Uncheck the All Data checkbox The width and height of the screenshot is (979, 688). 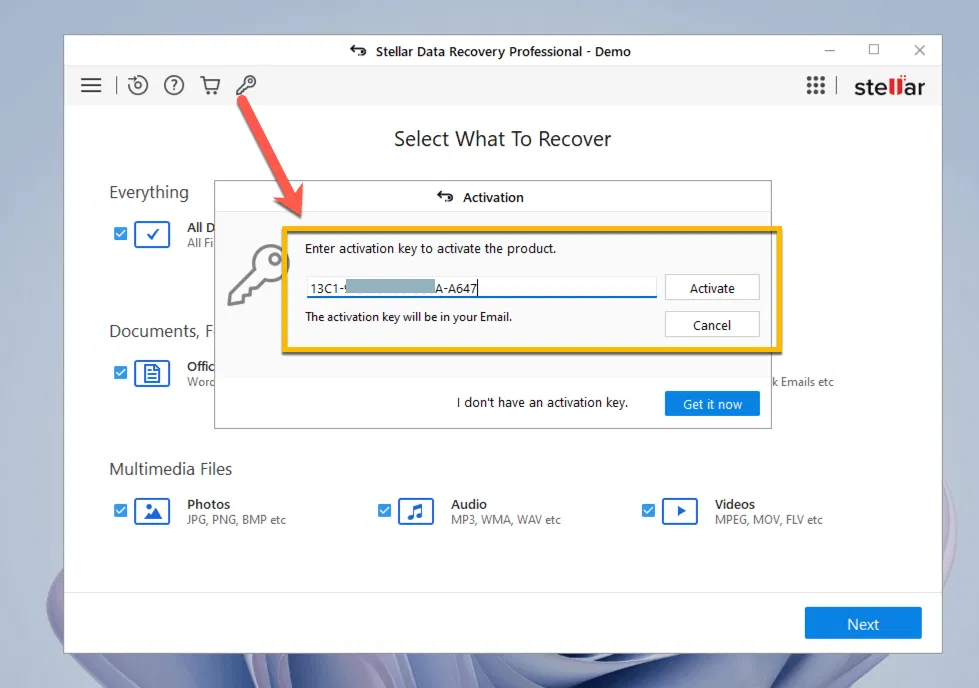pos(121,233)
